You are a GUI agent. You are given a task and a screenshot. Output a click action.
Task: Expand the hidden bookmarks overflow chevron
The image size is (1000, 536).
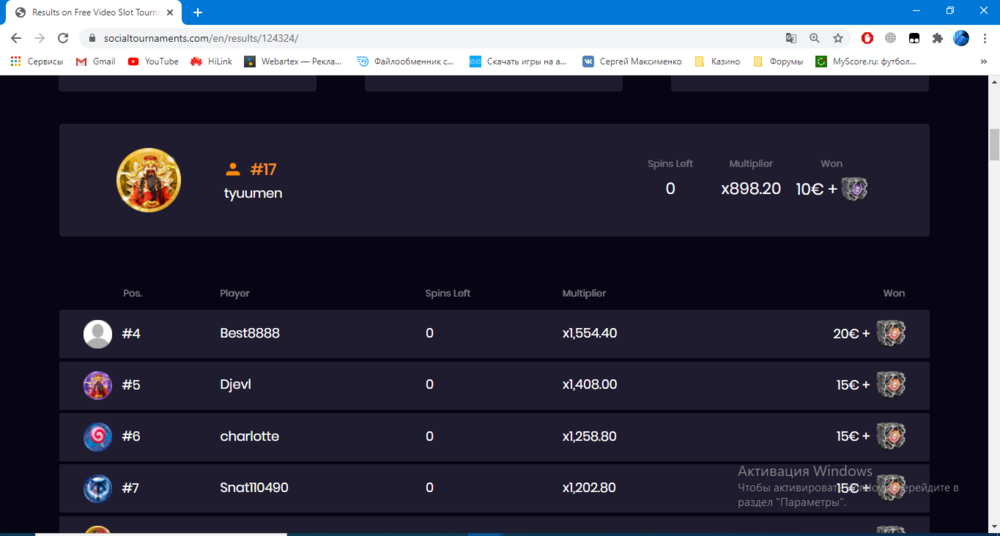[984, 61]
